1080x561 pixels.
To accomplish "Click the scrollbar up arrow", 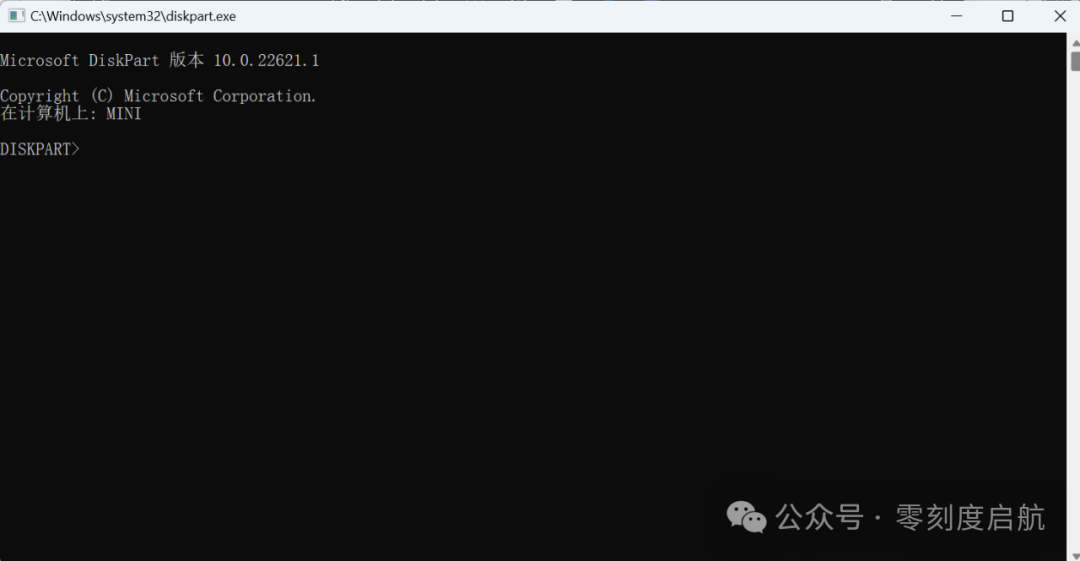I will click(1075, 42).
